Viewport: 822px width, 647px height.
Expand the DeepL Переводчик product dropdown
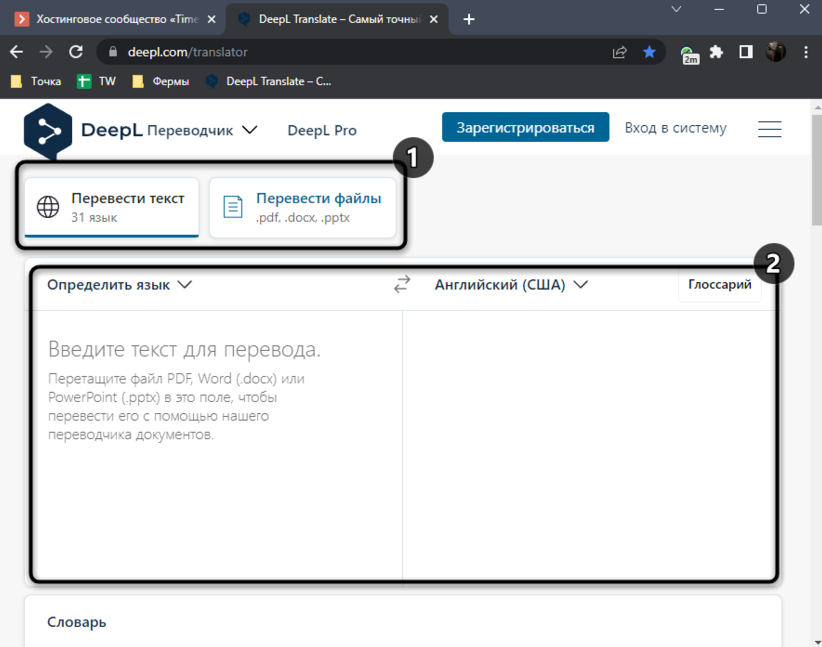pyautogui.click(x=202, y=130)
